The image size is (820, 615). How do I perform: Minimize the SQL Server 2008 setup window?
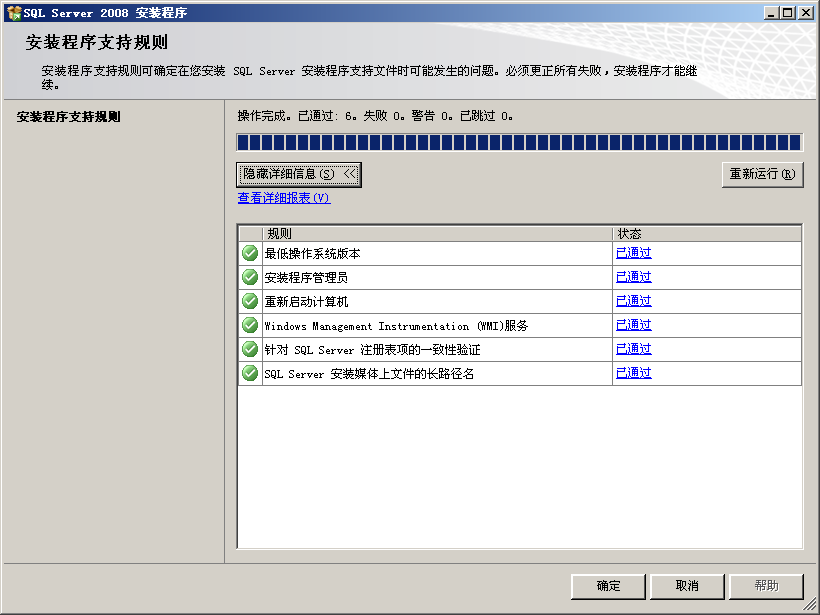point(771,13)
